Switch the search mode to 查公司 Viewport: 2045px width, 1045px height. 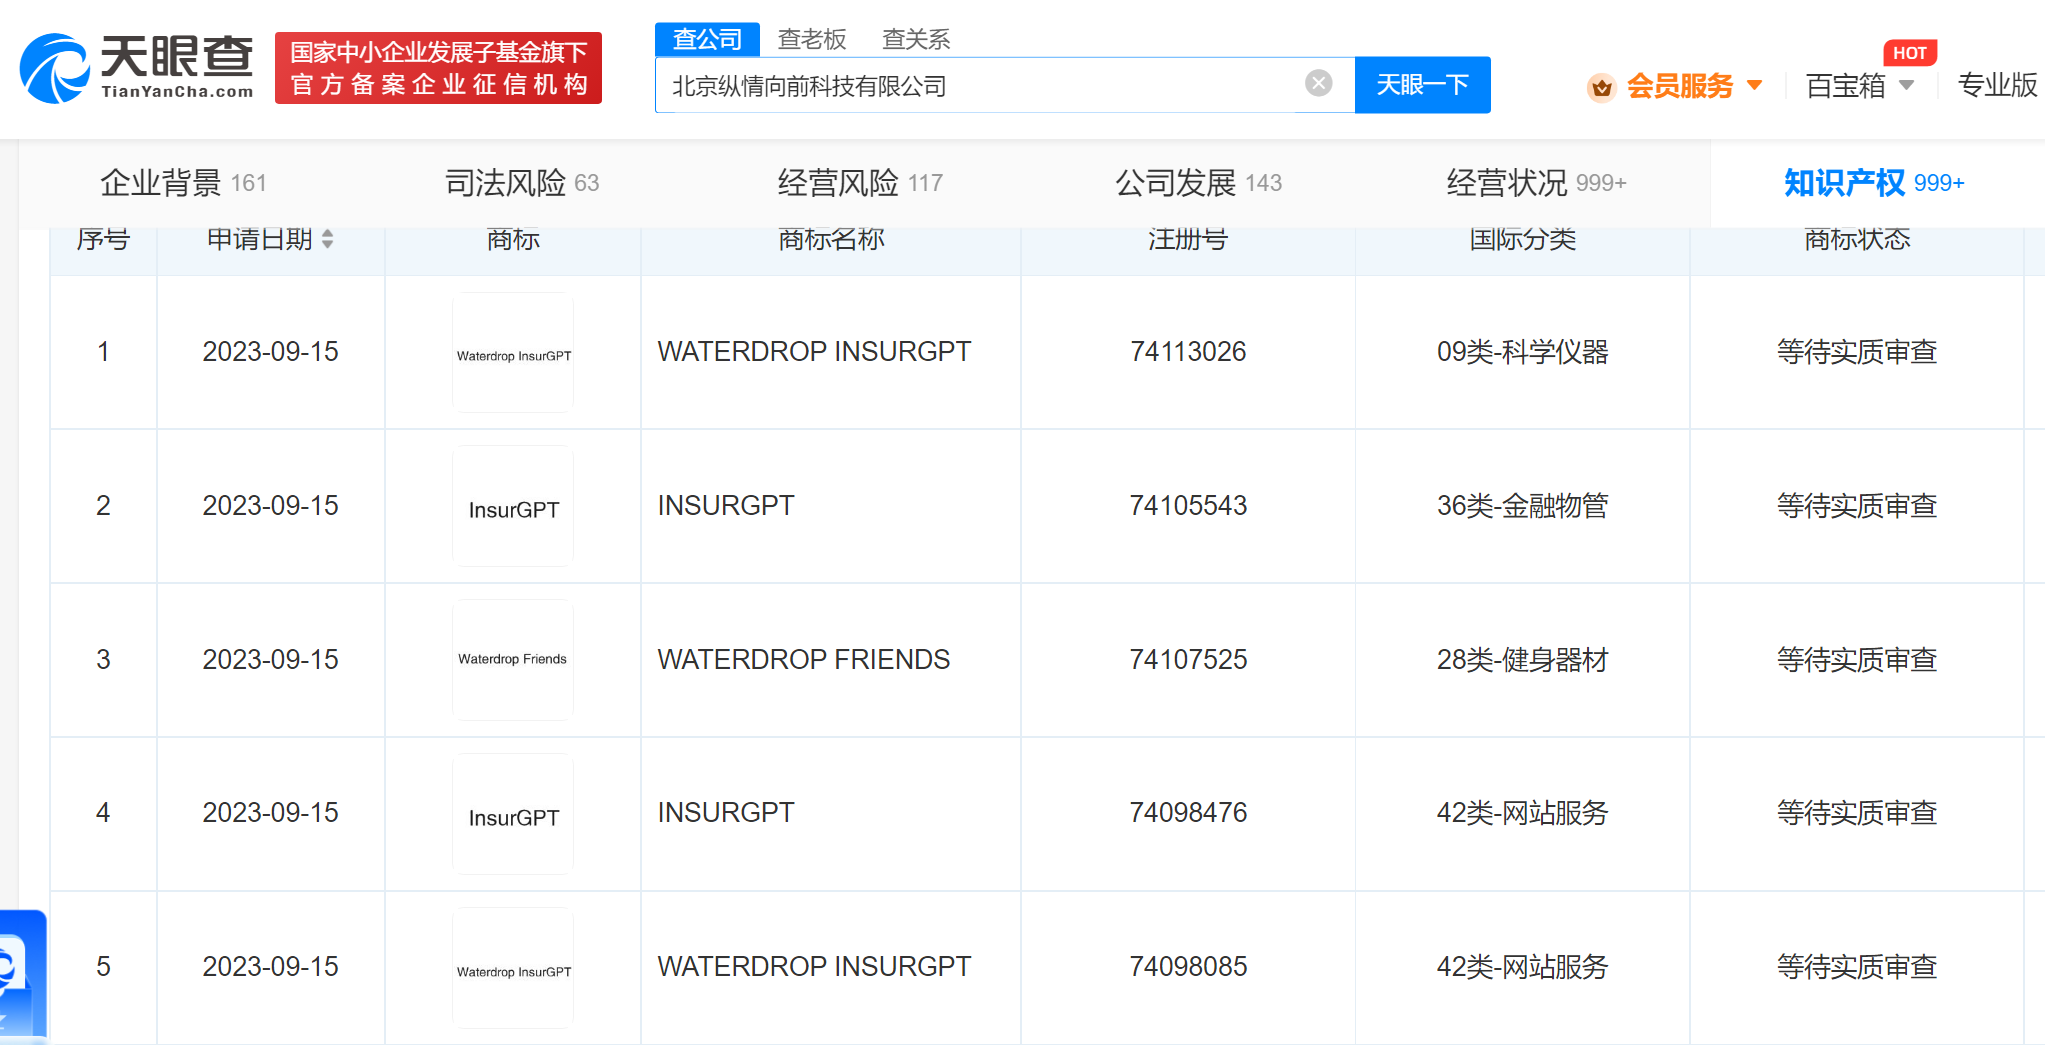click(x=706, y=38)
